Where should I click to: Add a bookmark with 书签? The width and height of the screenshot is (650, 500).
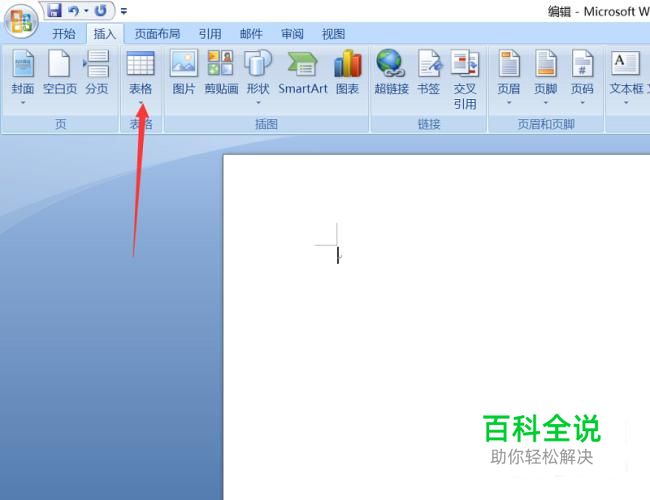429,72
